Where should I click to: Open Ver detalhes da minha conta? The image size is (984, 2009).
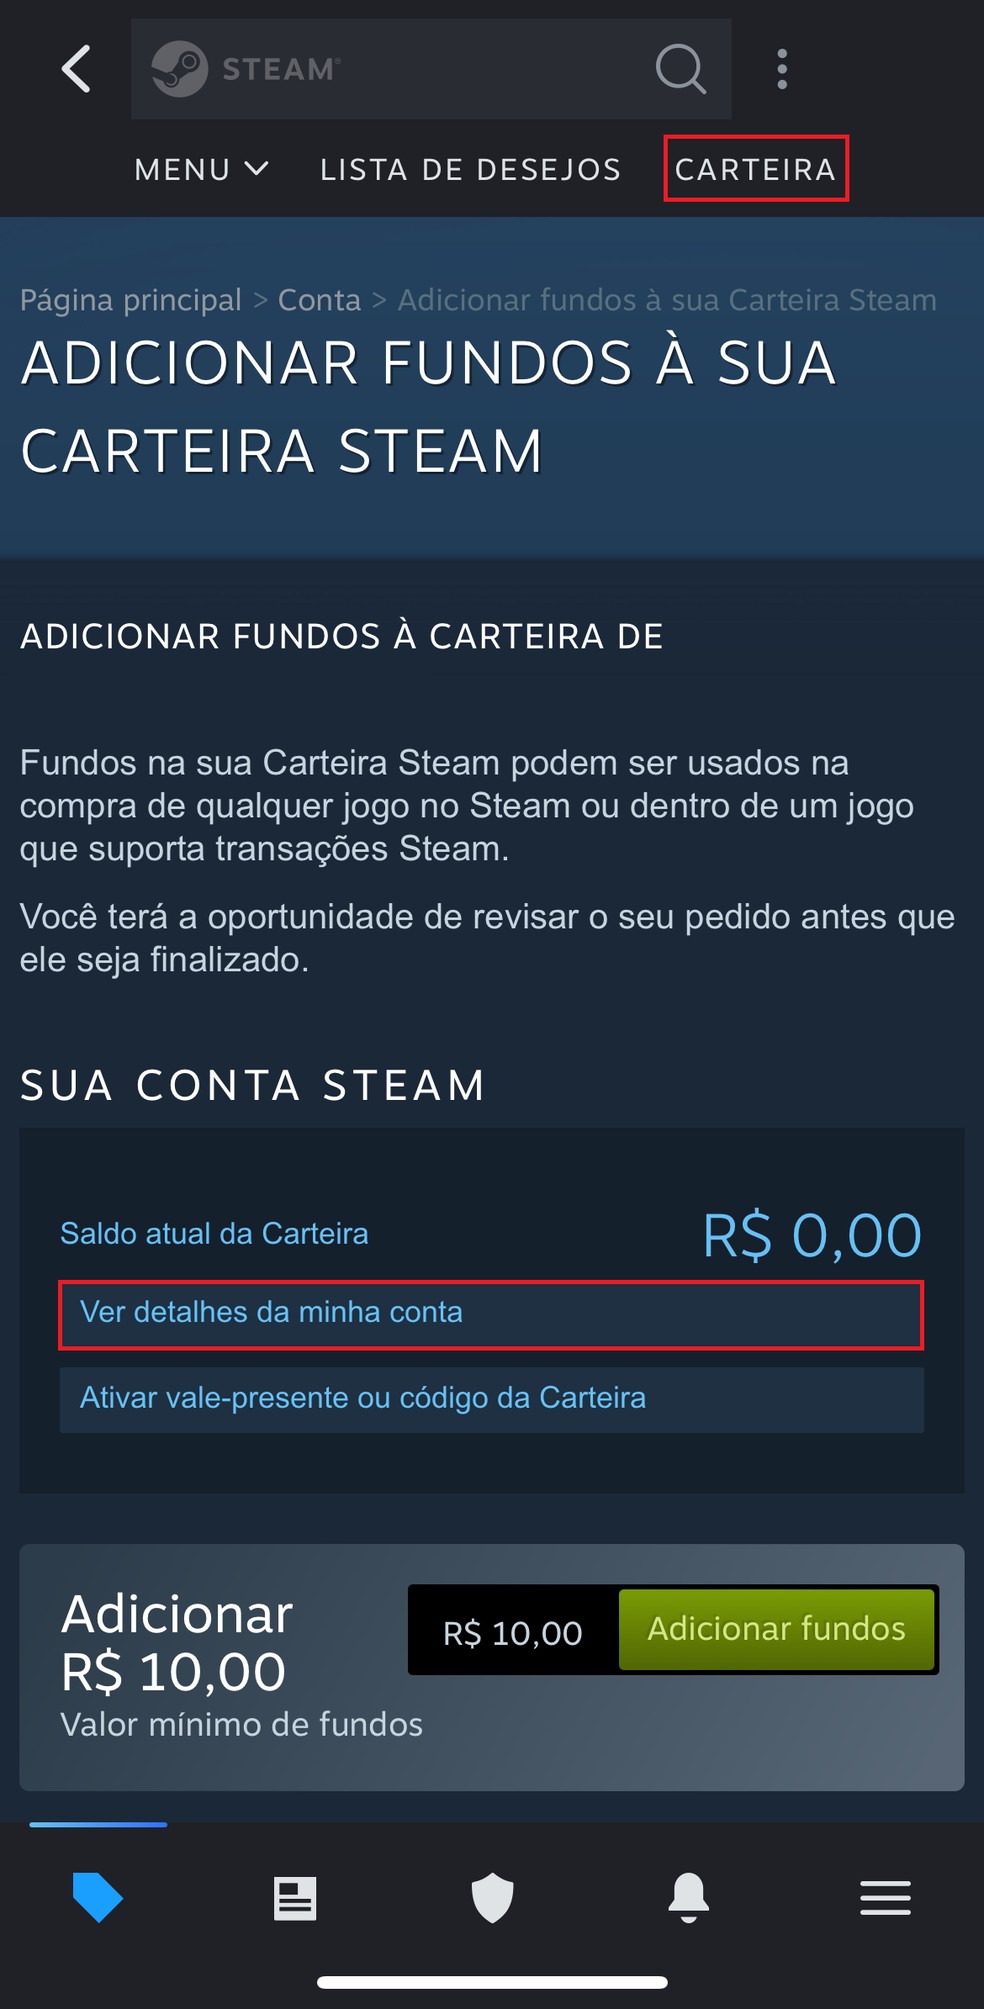pyautogui.click(x=491, y=1314)
